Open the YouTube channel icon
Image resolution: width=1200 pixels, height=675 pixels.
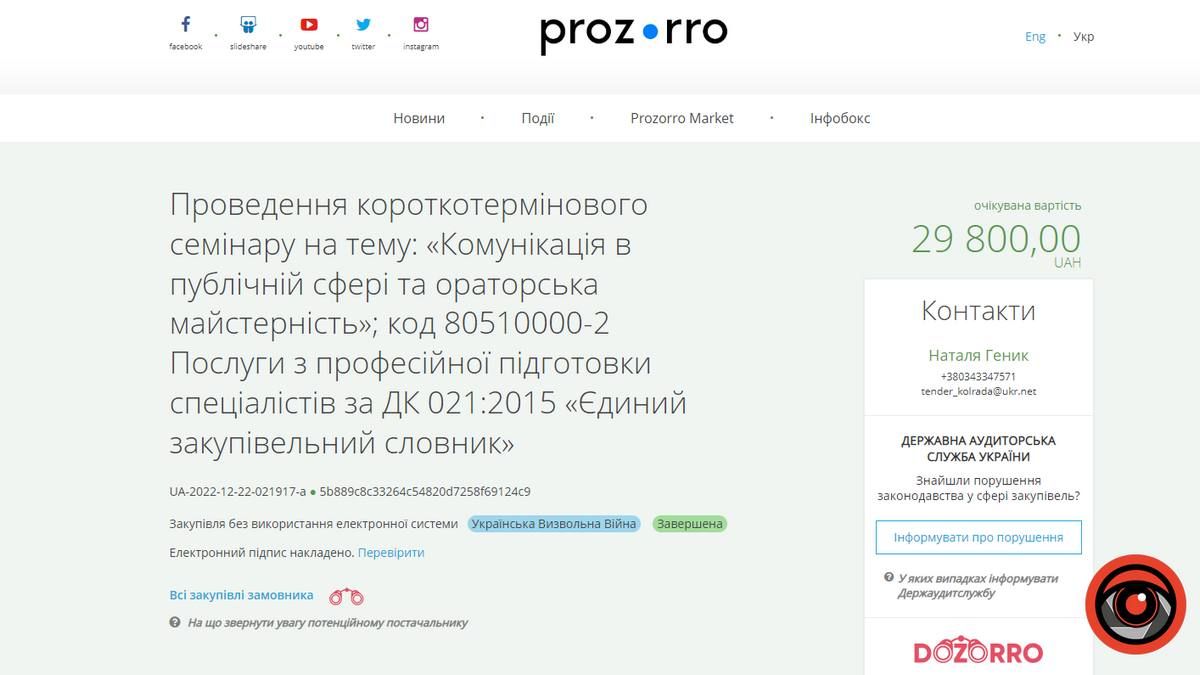click(309, 23)
